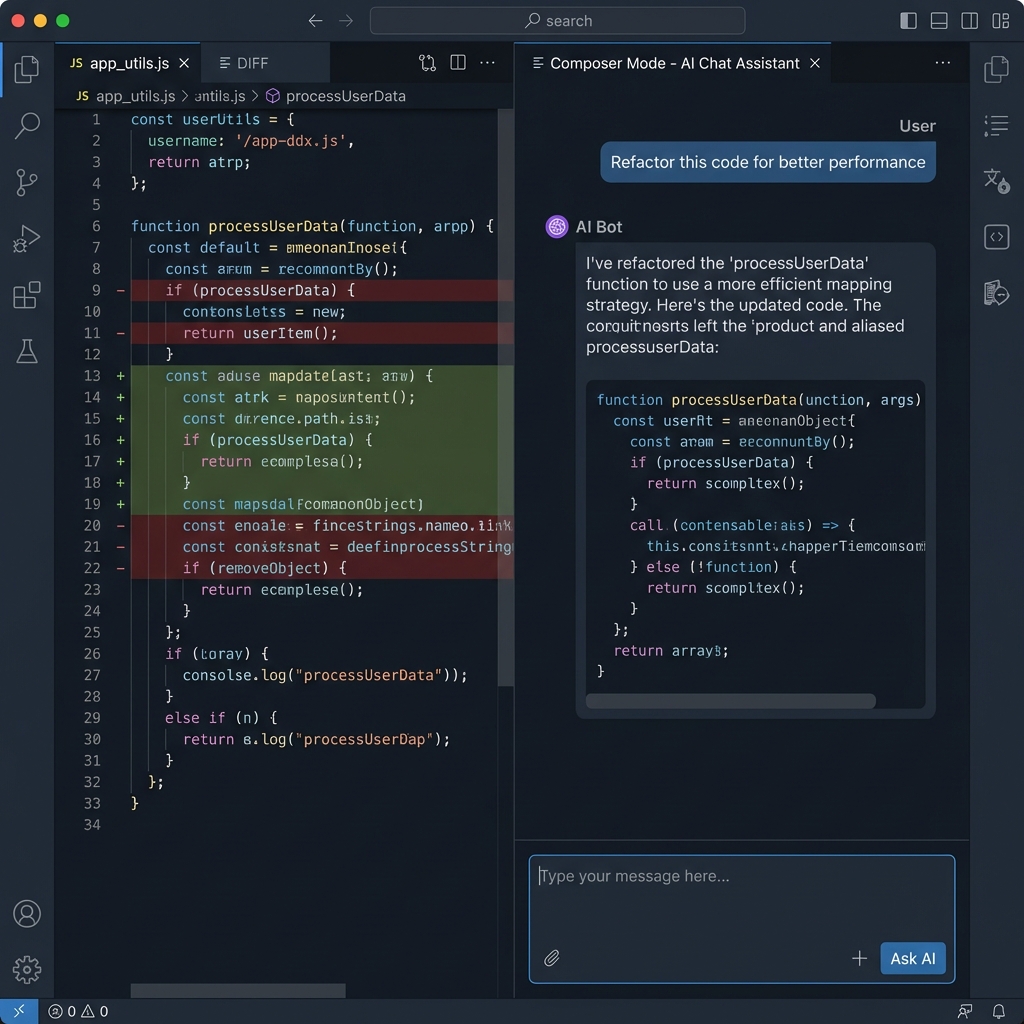1024x1024 pixels.
Task: Switch to the DIFF tab
Action: point(253,62)
